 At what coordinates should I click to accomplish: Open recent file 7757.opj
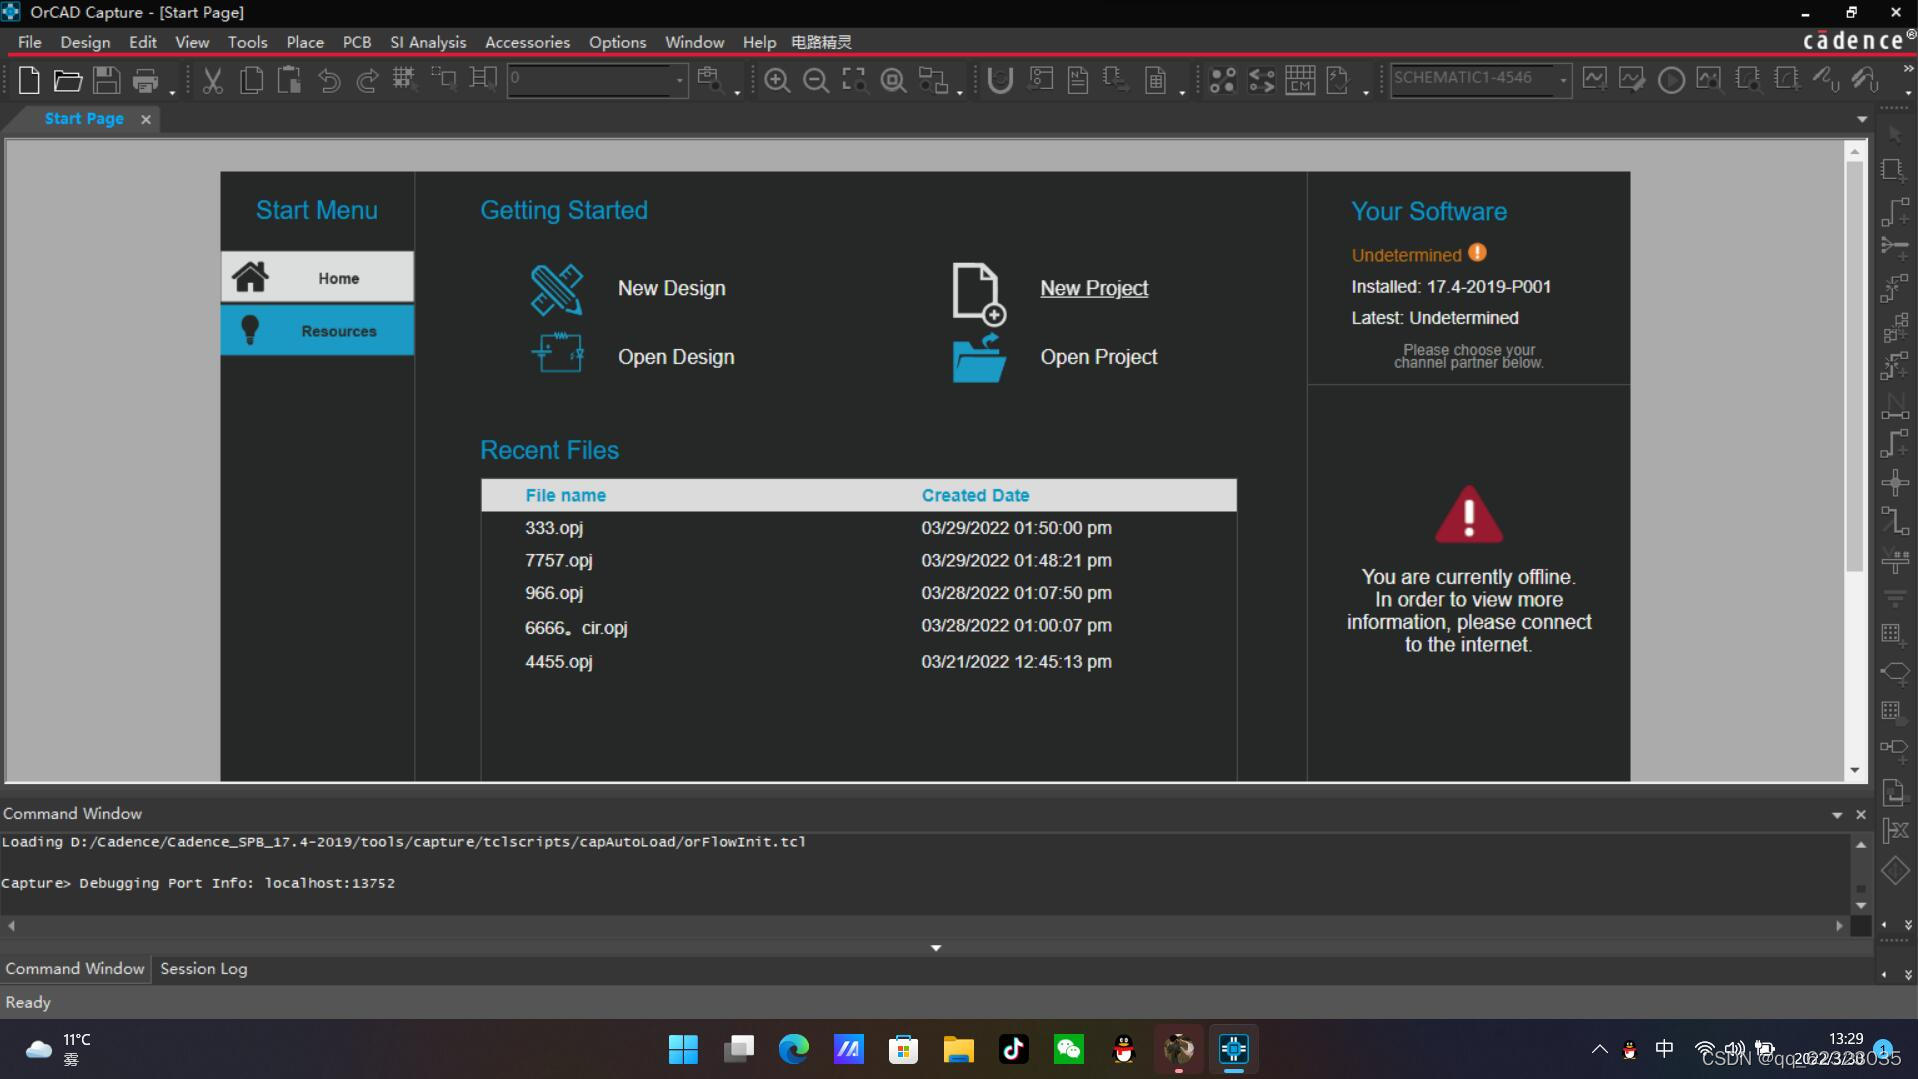tap(559, 560)
